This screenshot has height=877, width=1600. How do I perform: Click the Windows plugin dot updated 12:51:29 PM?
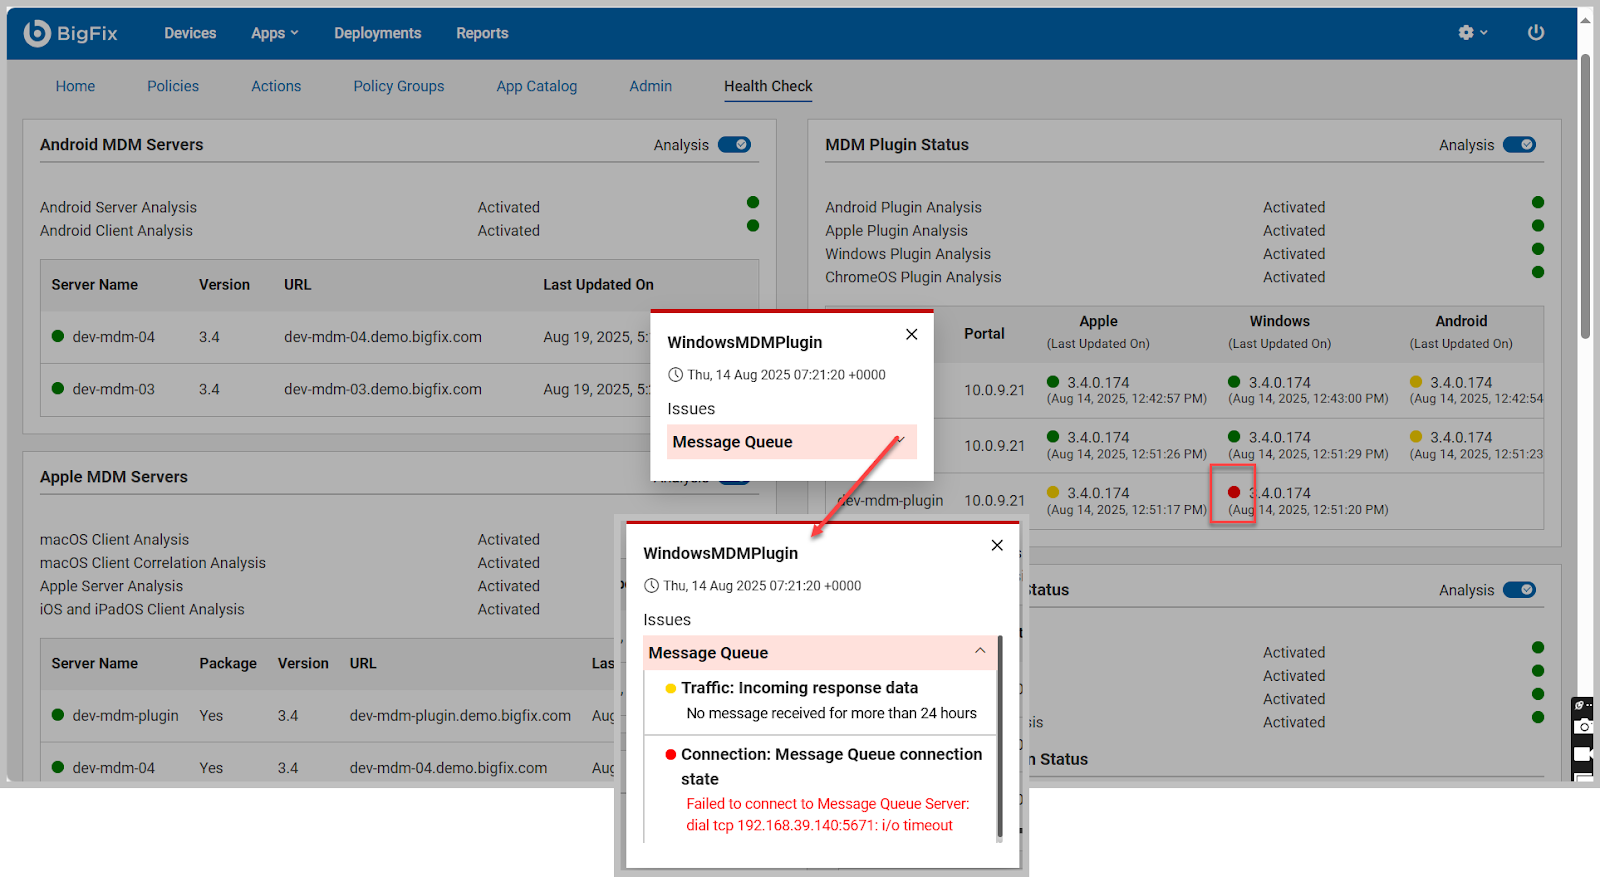1234,437
